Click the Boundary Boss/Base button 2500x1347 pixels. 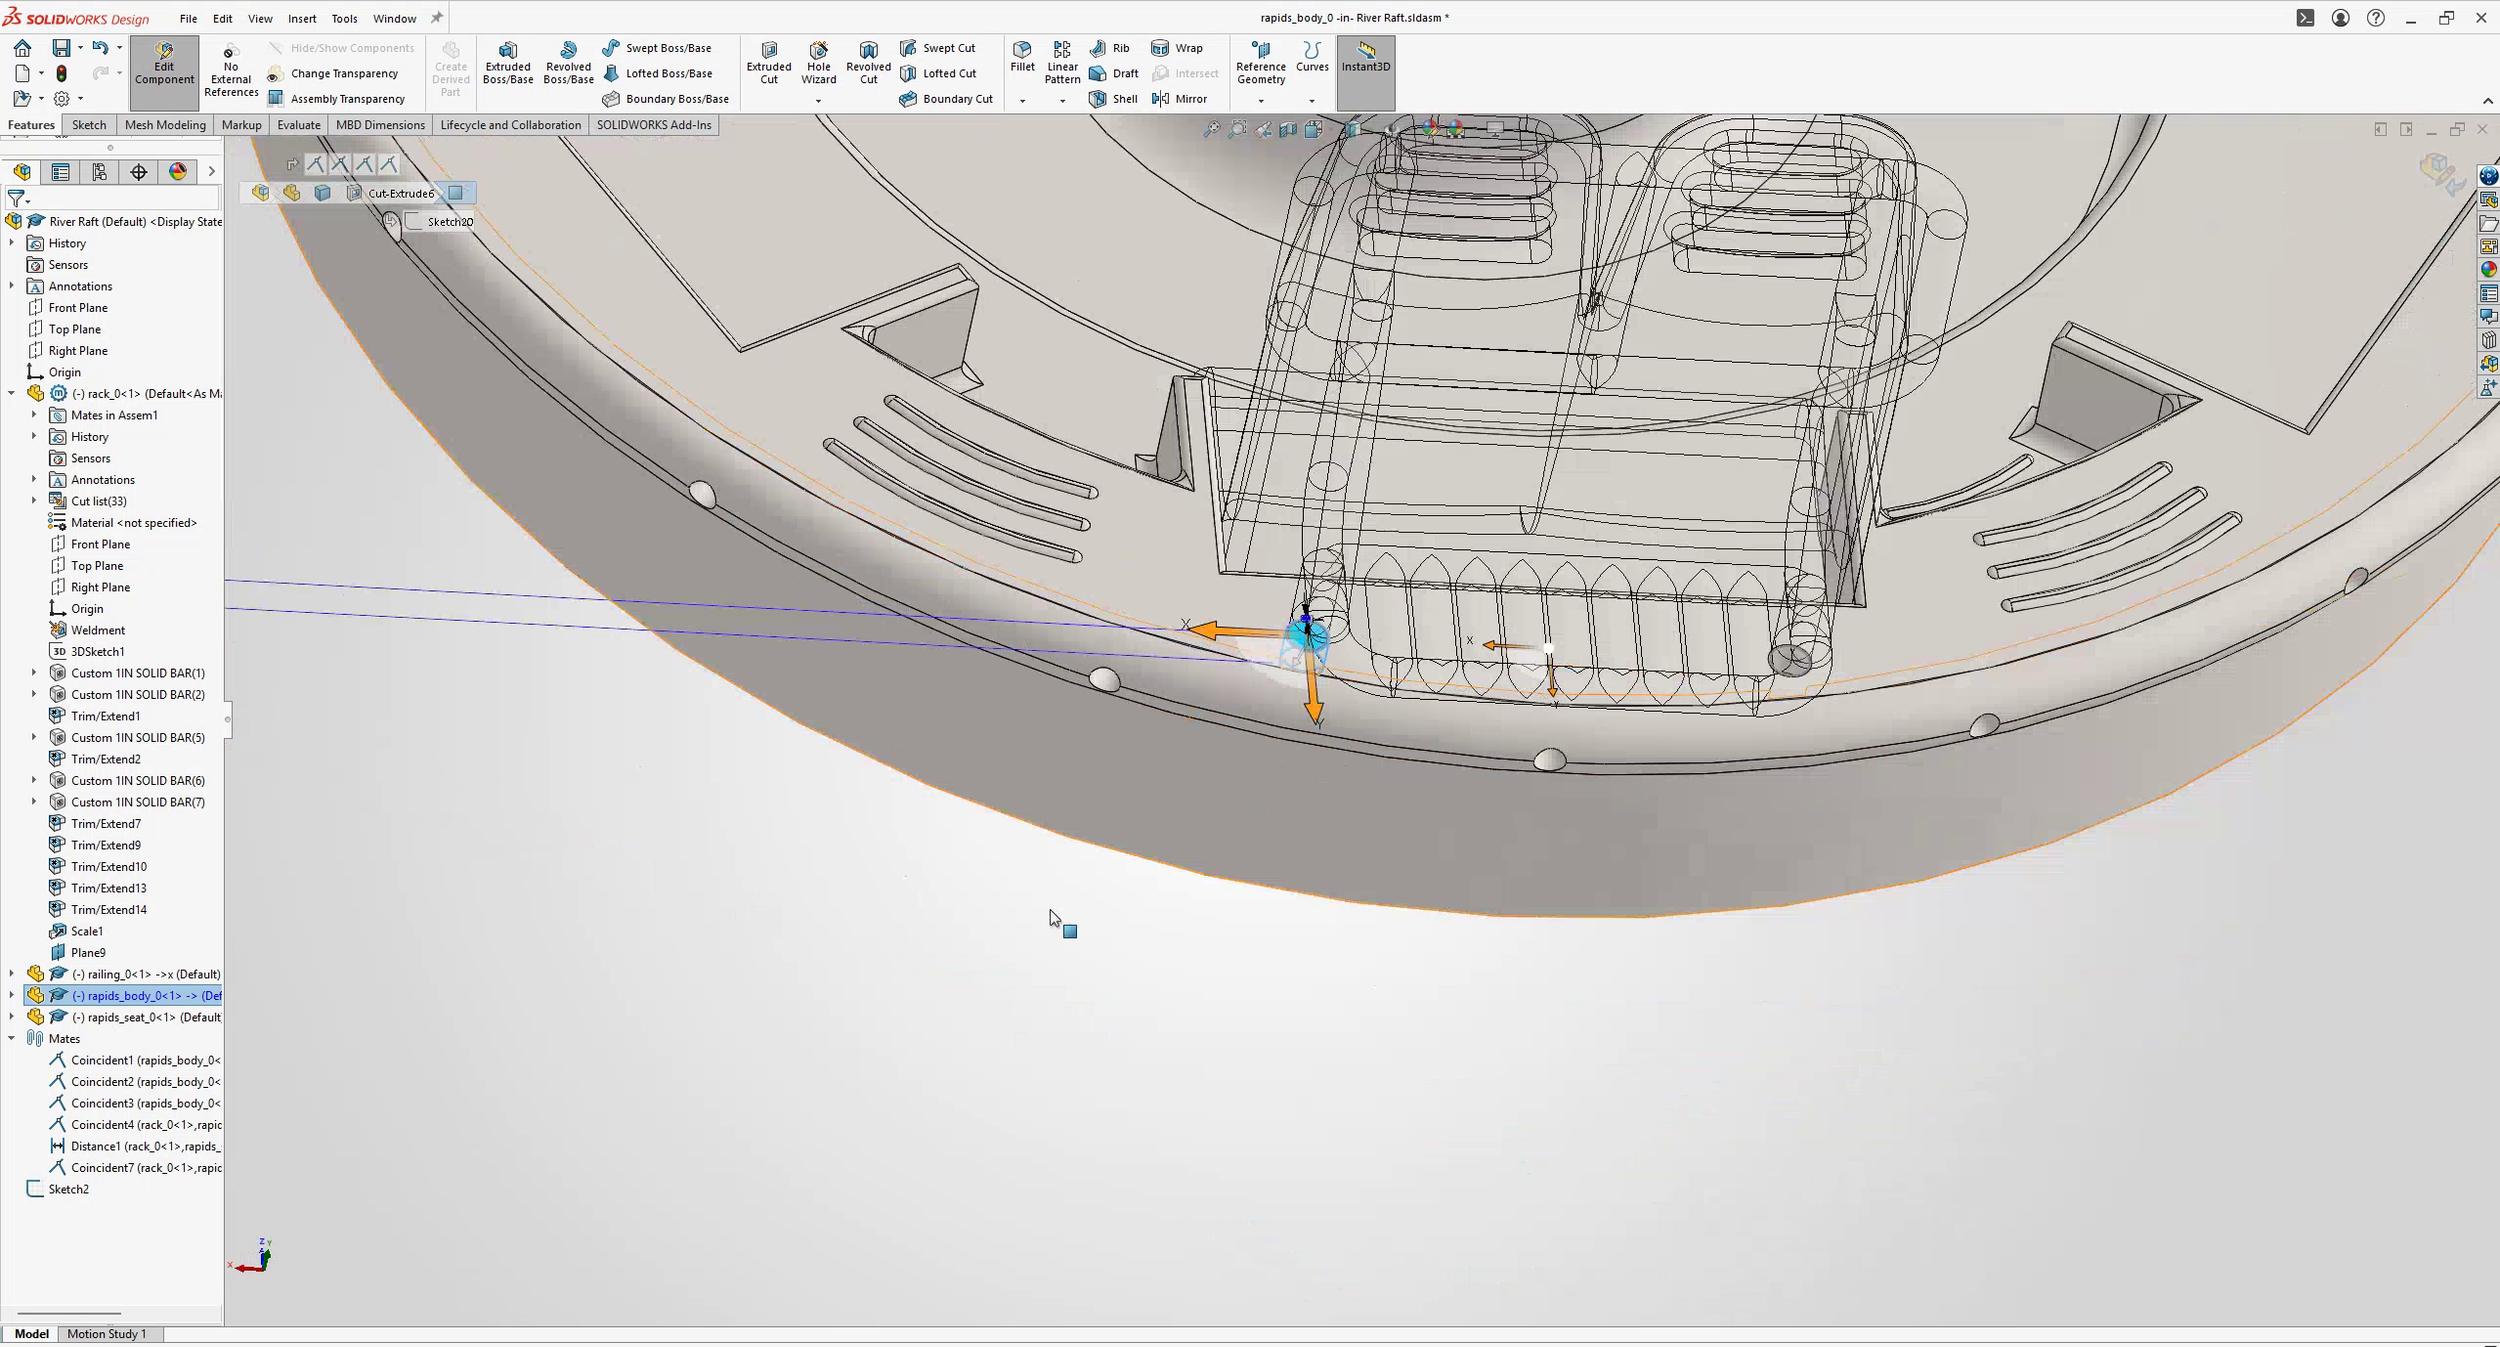point(667,98)
